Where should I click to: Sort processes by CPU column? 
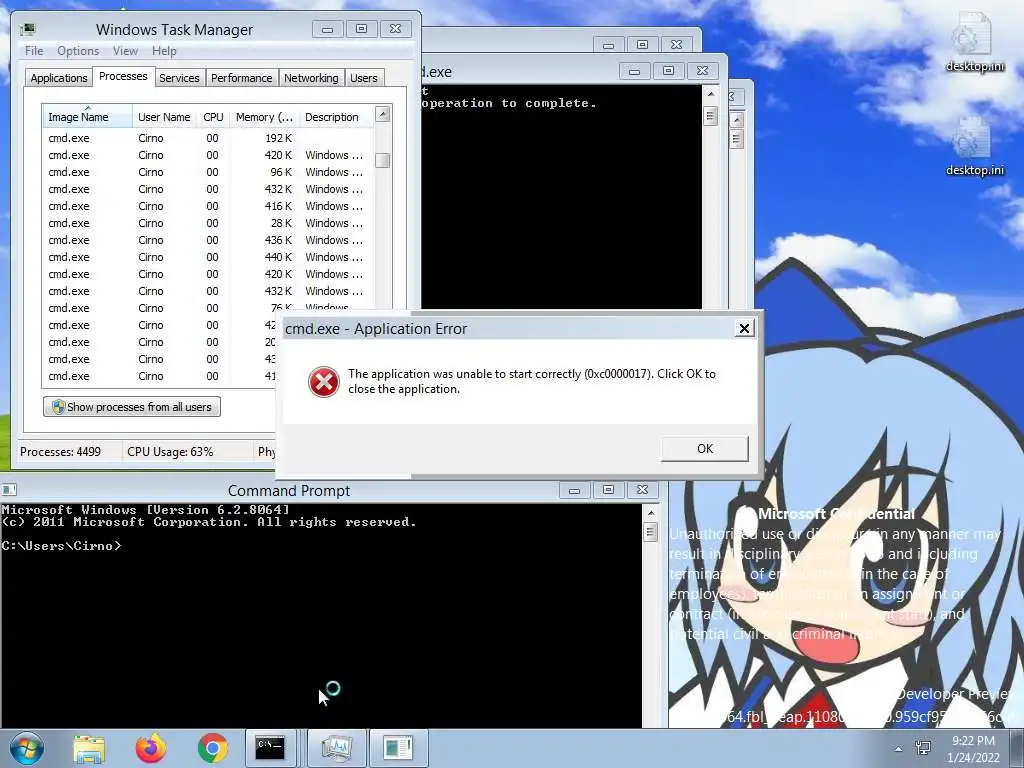click(x=213, y=116)
